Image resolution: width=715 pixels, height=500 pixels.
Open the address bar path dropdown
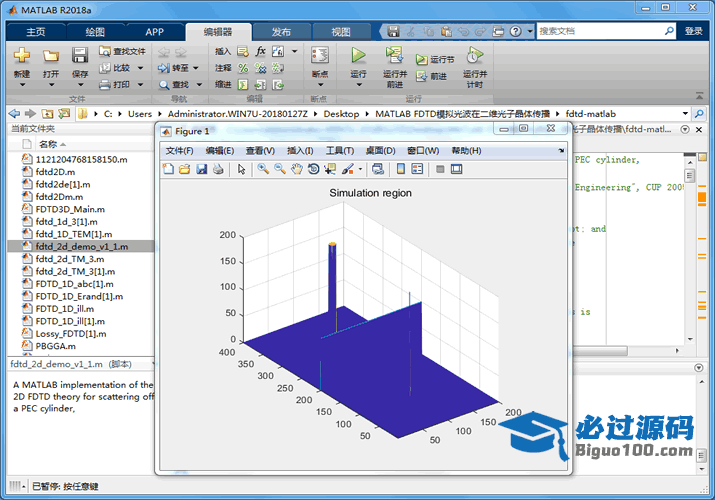685,113
